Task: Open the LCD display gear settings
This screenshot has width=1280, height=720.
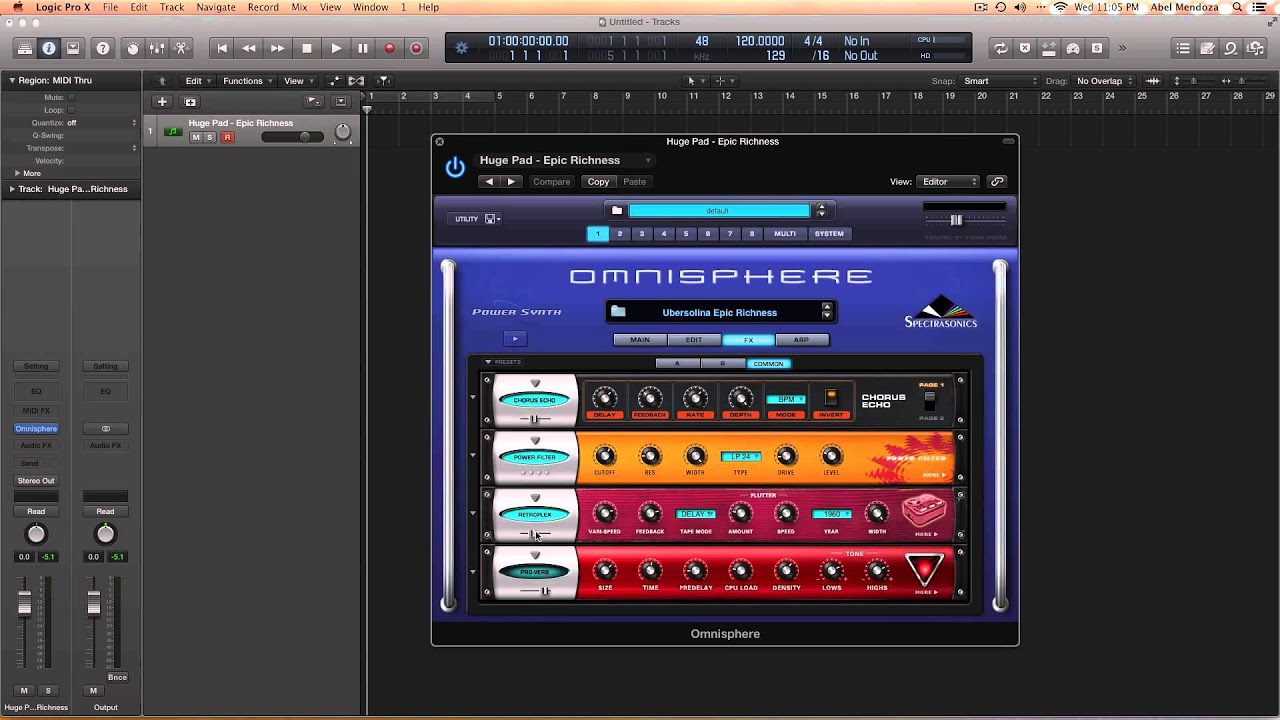Action: click(x=461, y=47)
